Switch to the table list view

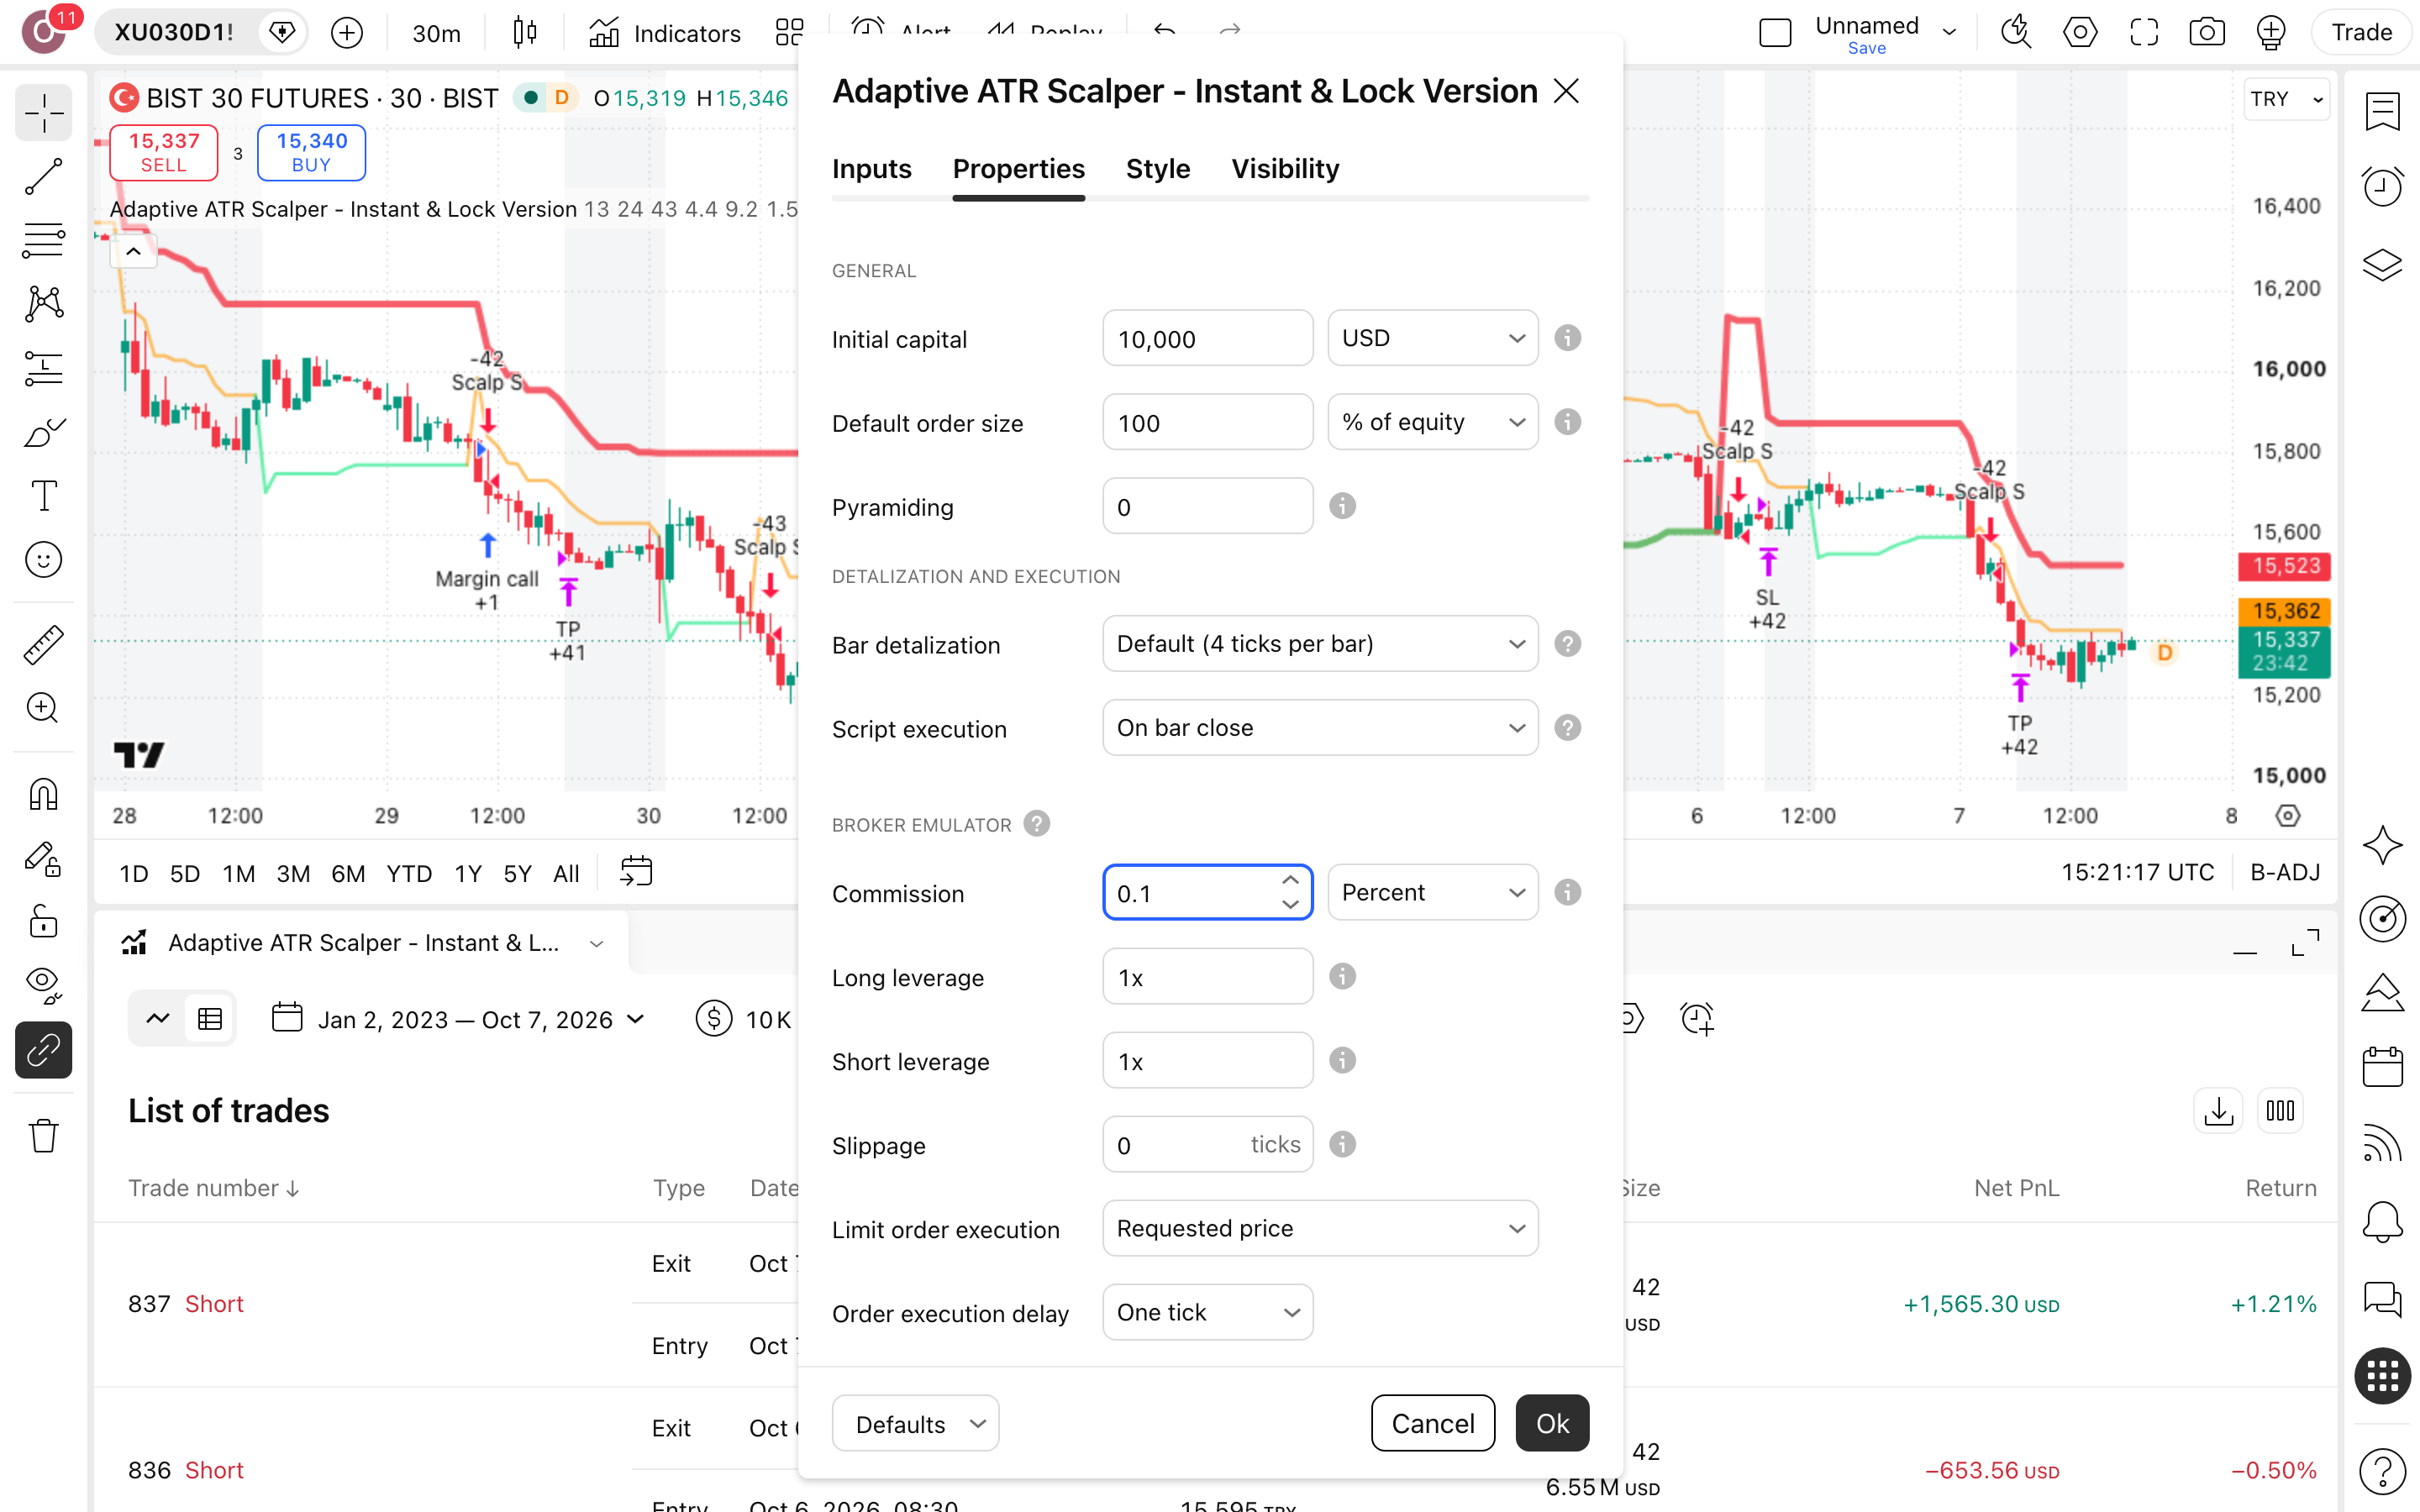point(210,1019)
